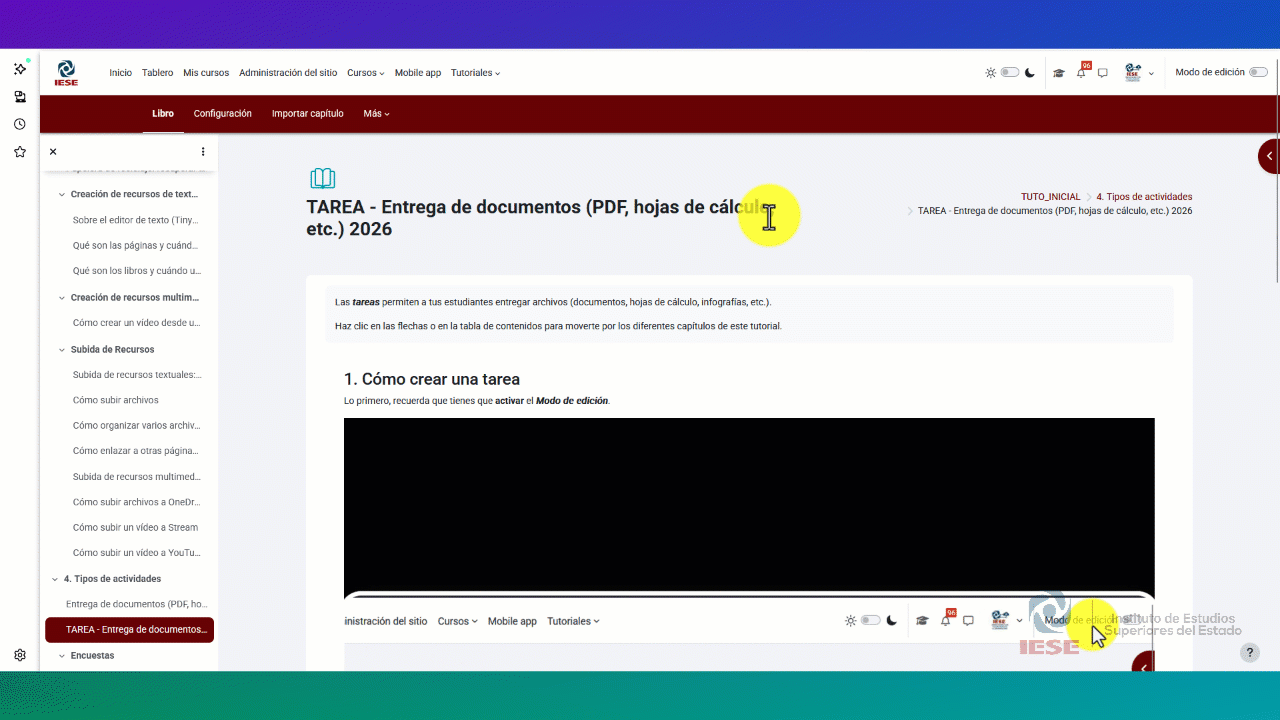This screenshot has height=720, width=1280.
Task: Open the notifications bell with 96 alerts
Action: (x=1080, y=72)
